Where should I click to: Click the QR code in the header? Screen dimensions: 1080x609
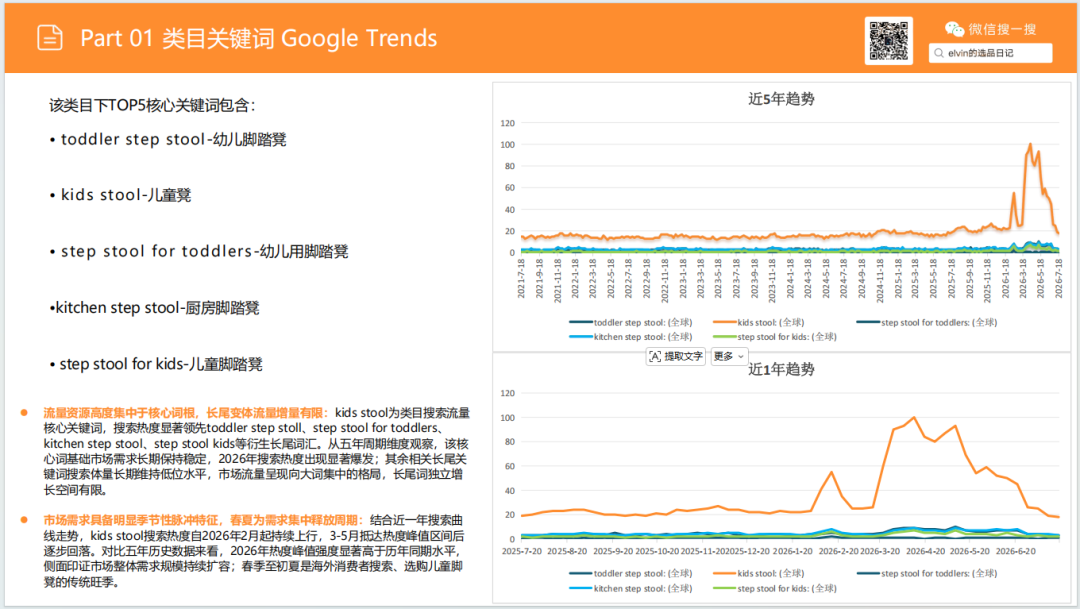889,41
